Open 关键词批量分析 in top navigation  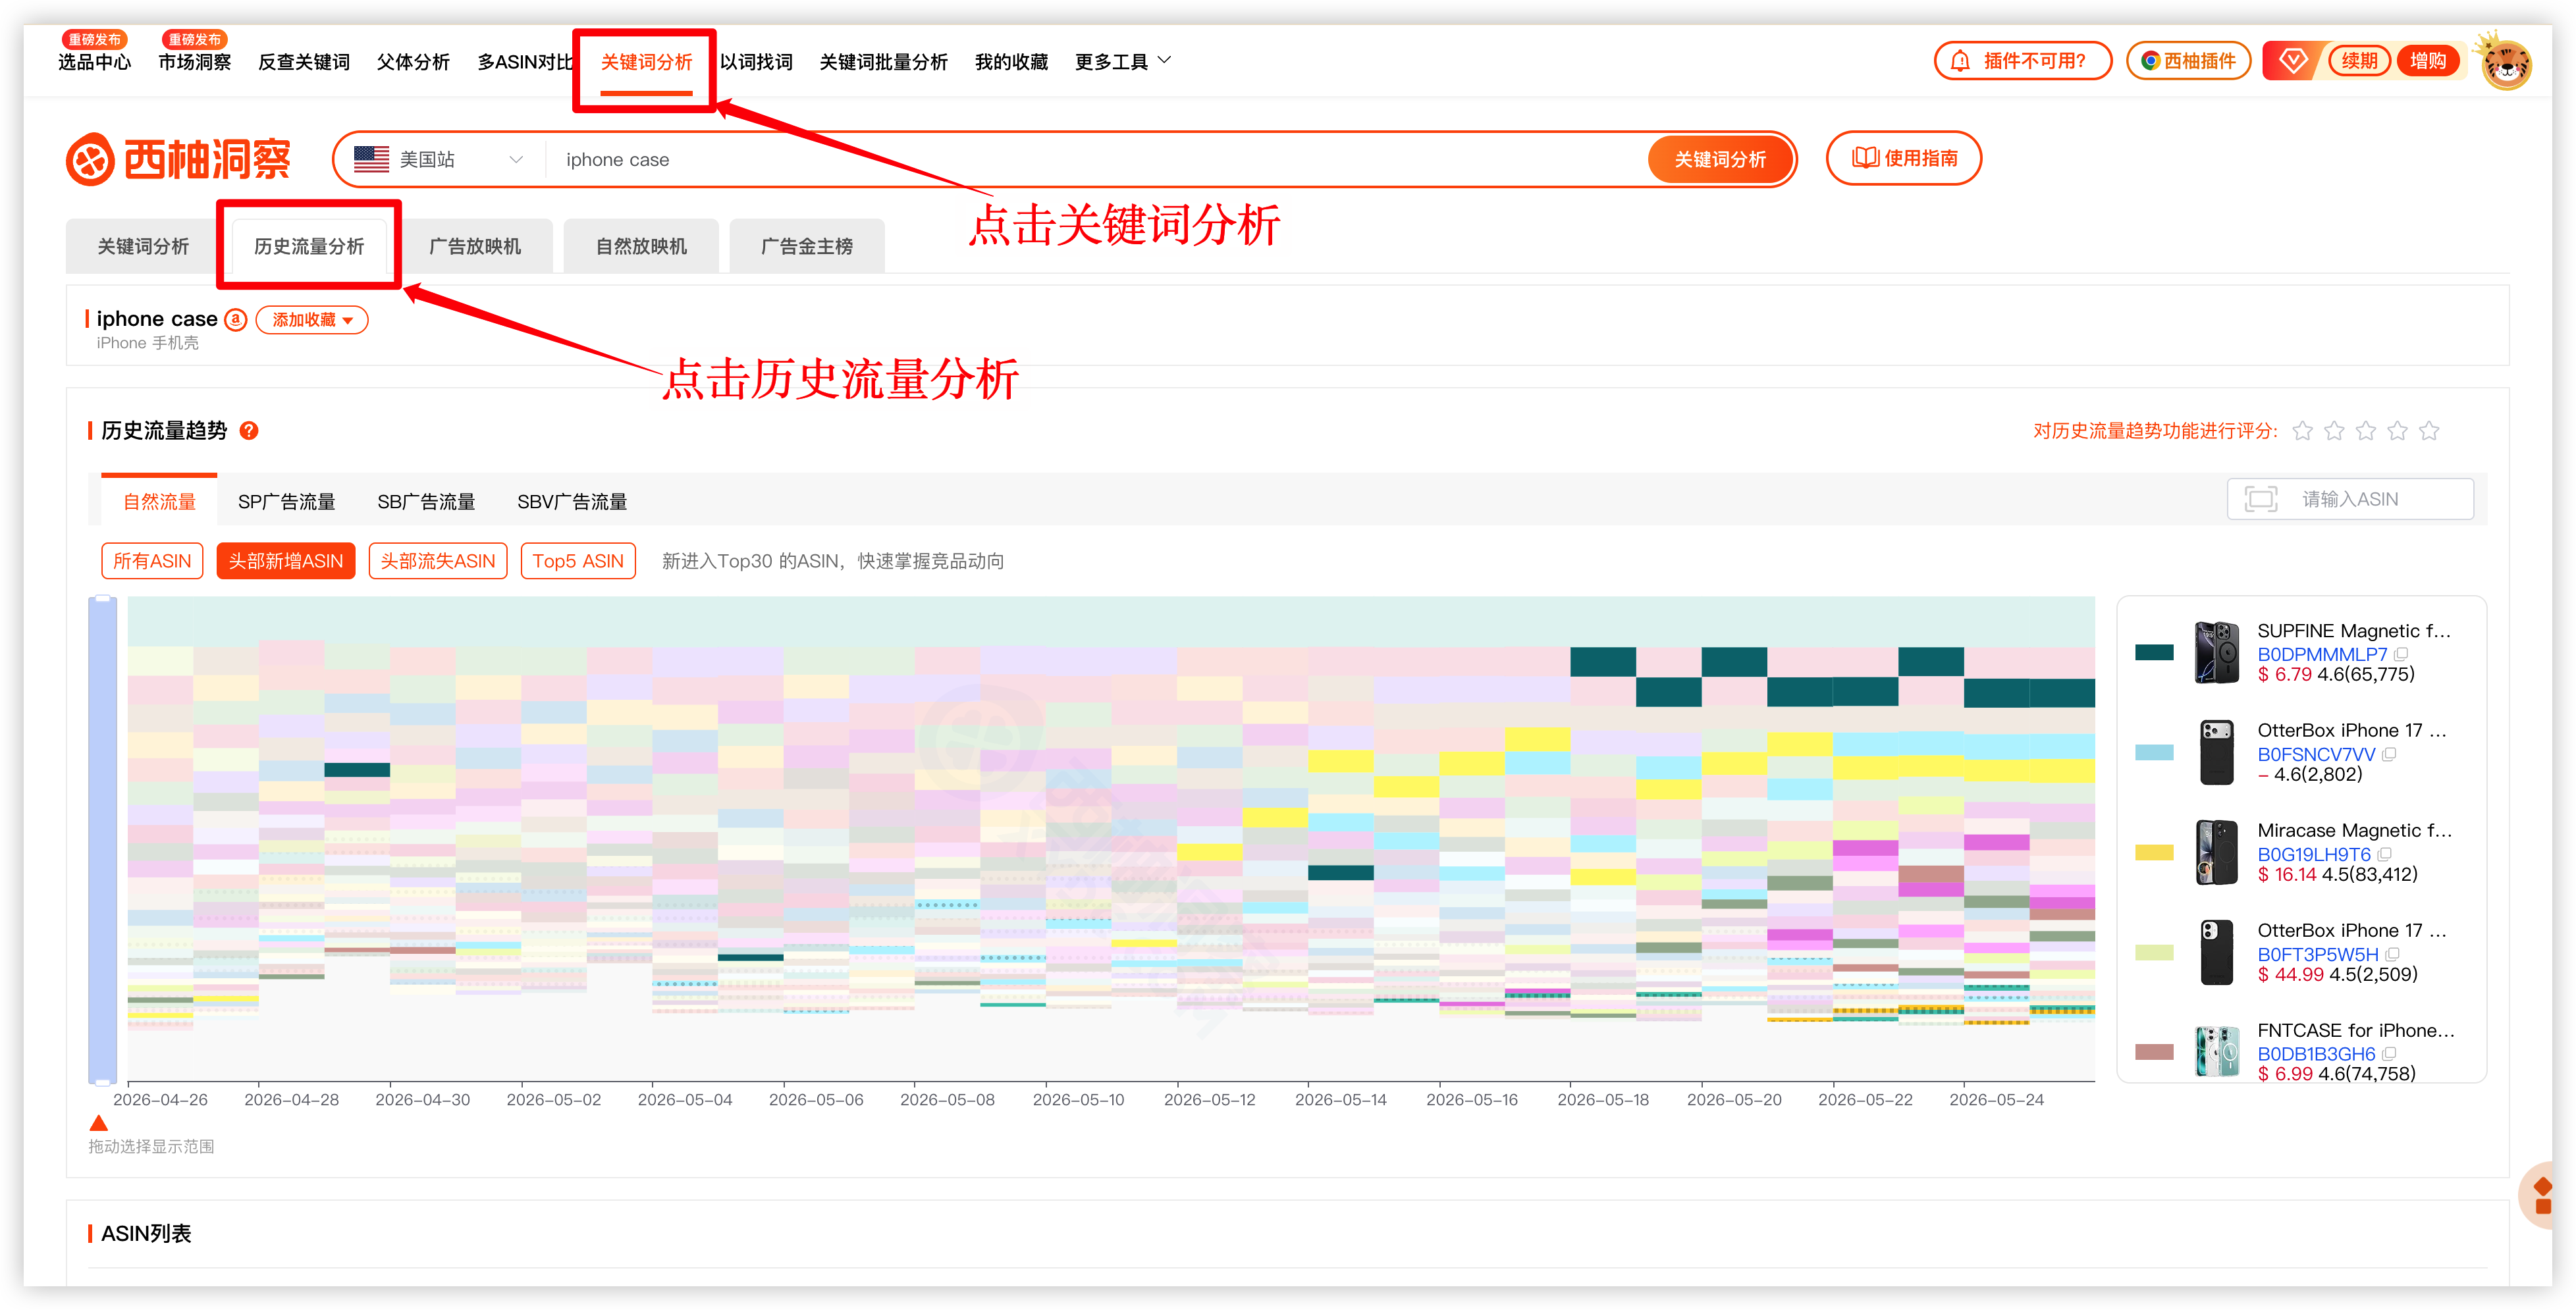(883, 62)
